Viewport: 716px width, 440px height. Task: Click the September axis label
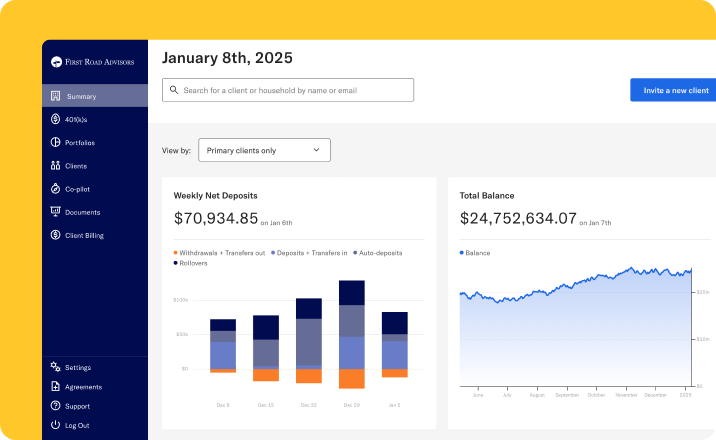(567, 395)
